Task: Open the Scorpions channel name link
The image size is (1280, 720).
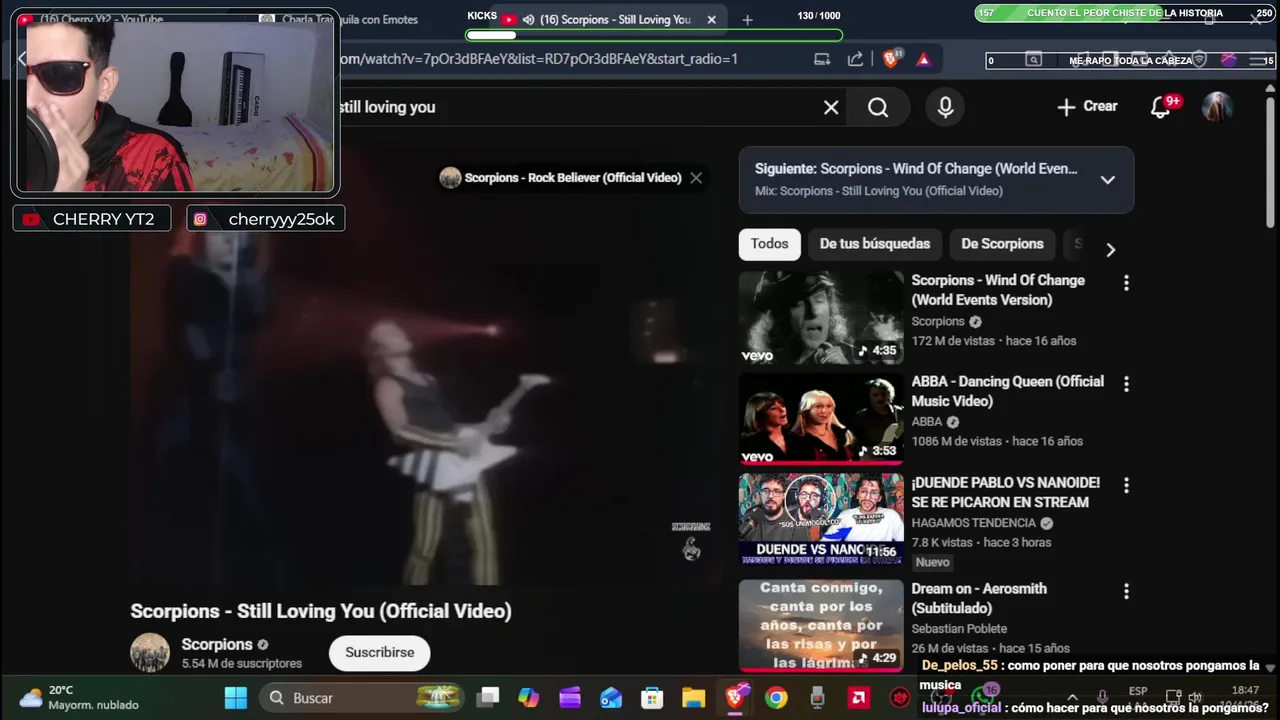Action: click(217, 644)
